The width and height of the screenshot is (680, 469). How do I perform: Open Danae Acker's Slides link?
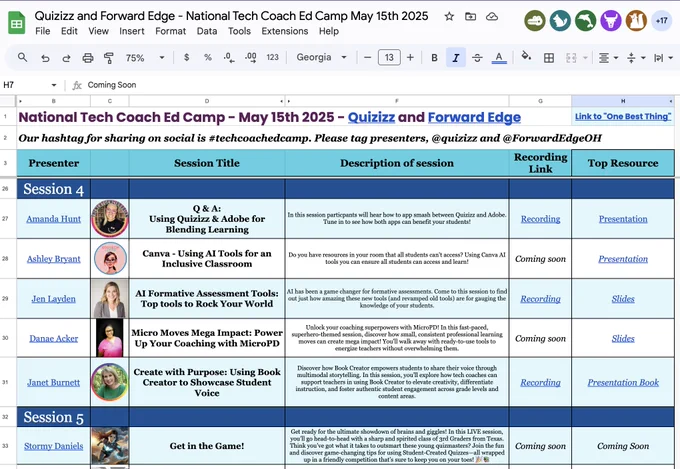pyautogui.click(x=623, y=338)
